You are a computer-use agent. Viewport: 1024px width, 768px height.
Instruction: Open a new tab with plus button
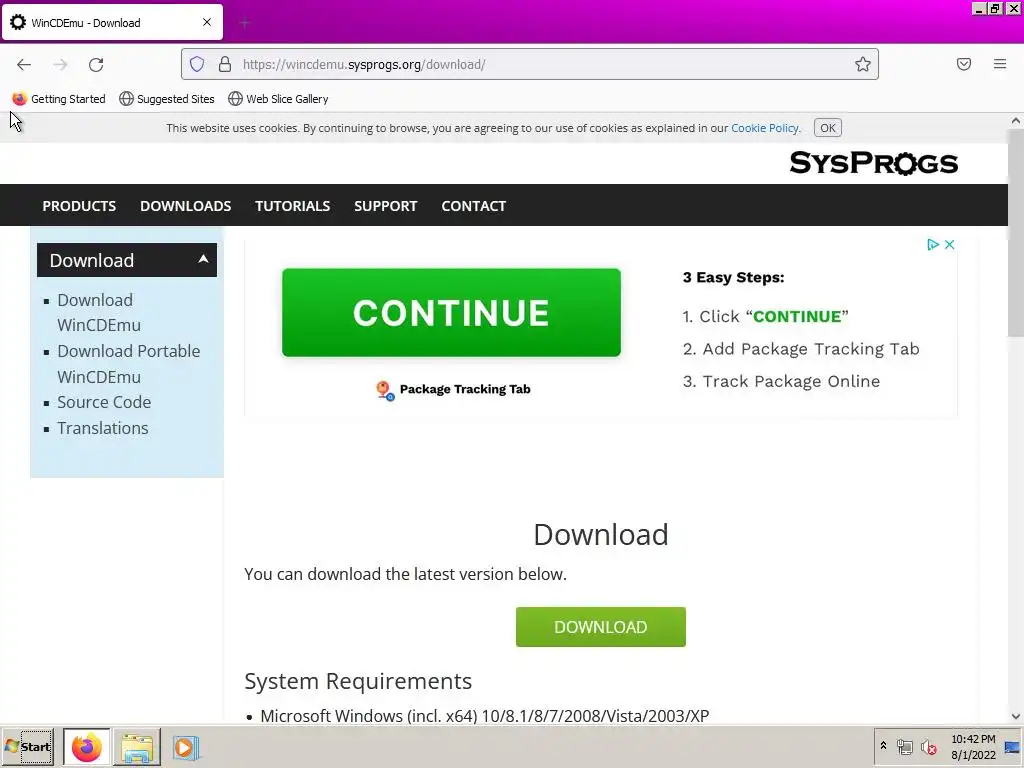tap(244, 23)
